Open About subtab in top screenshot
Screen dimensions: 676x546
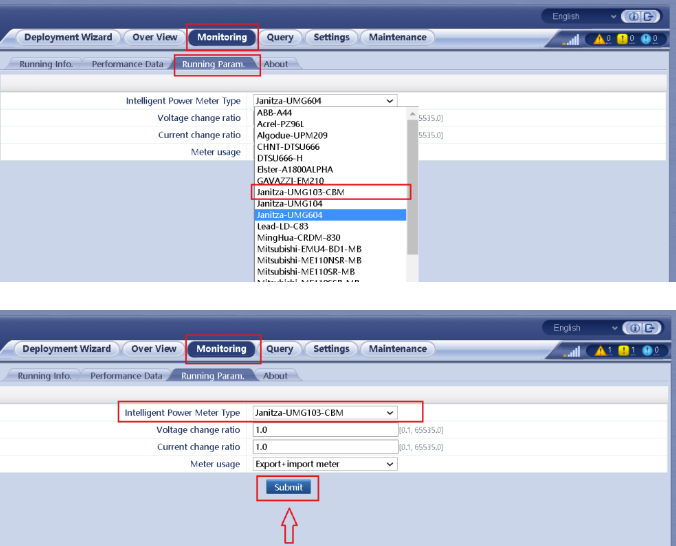(x=276, y=64)
